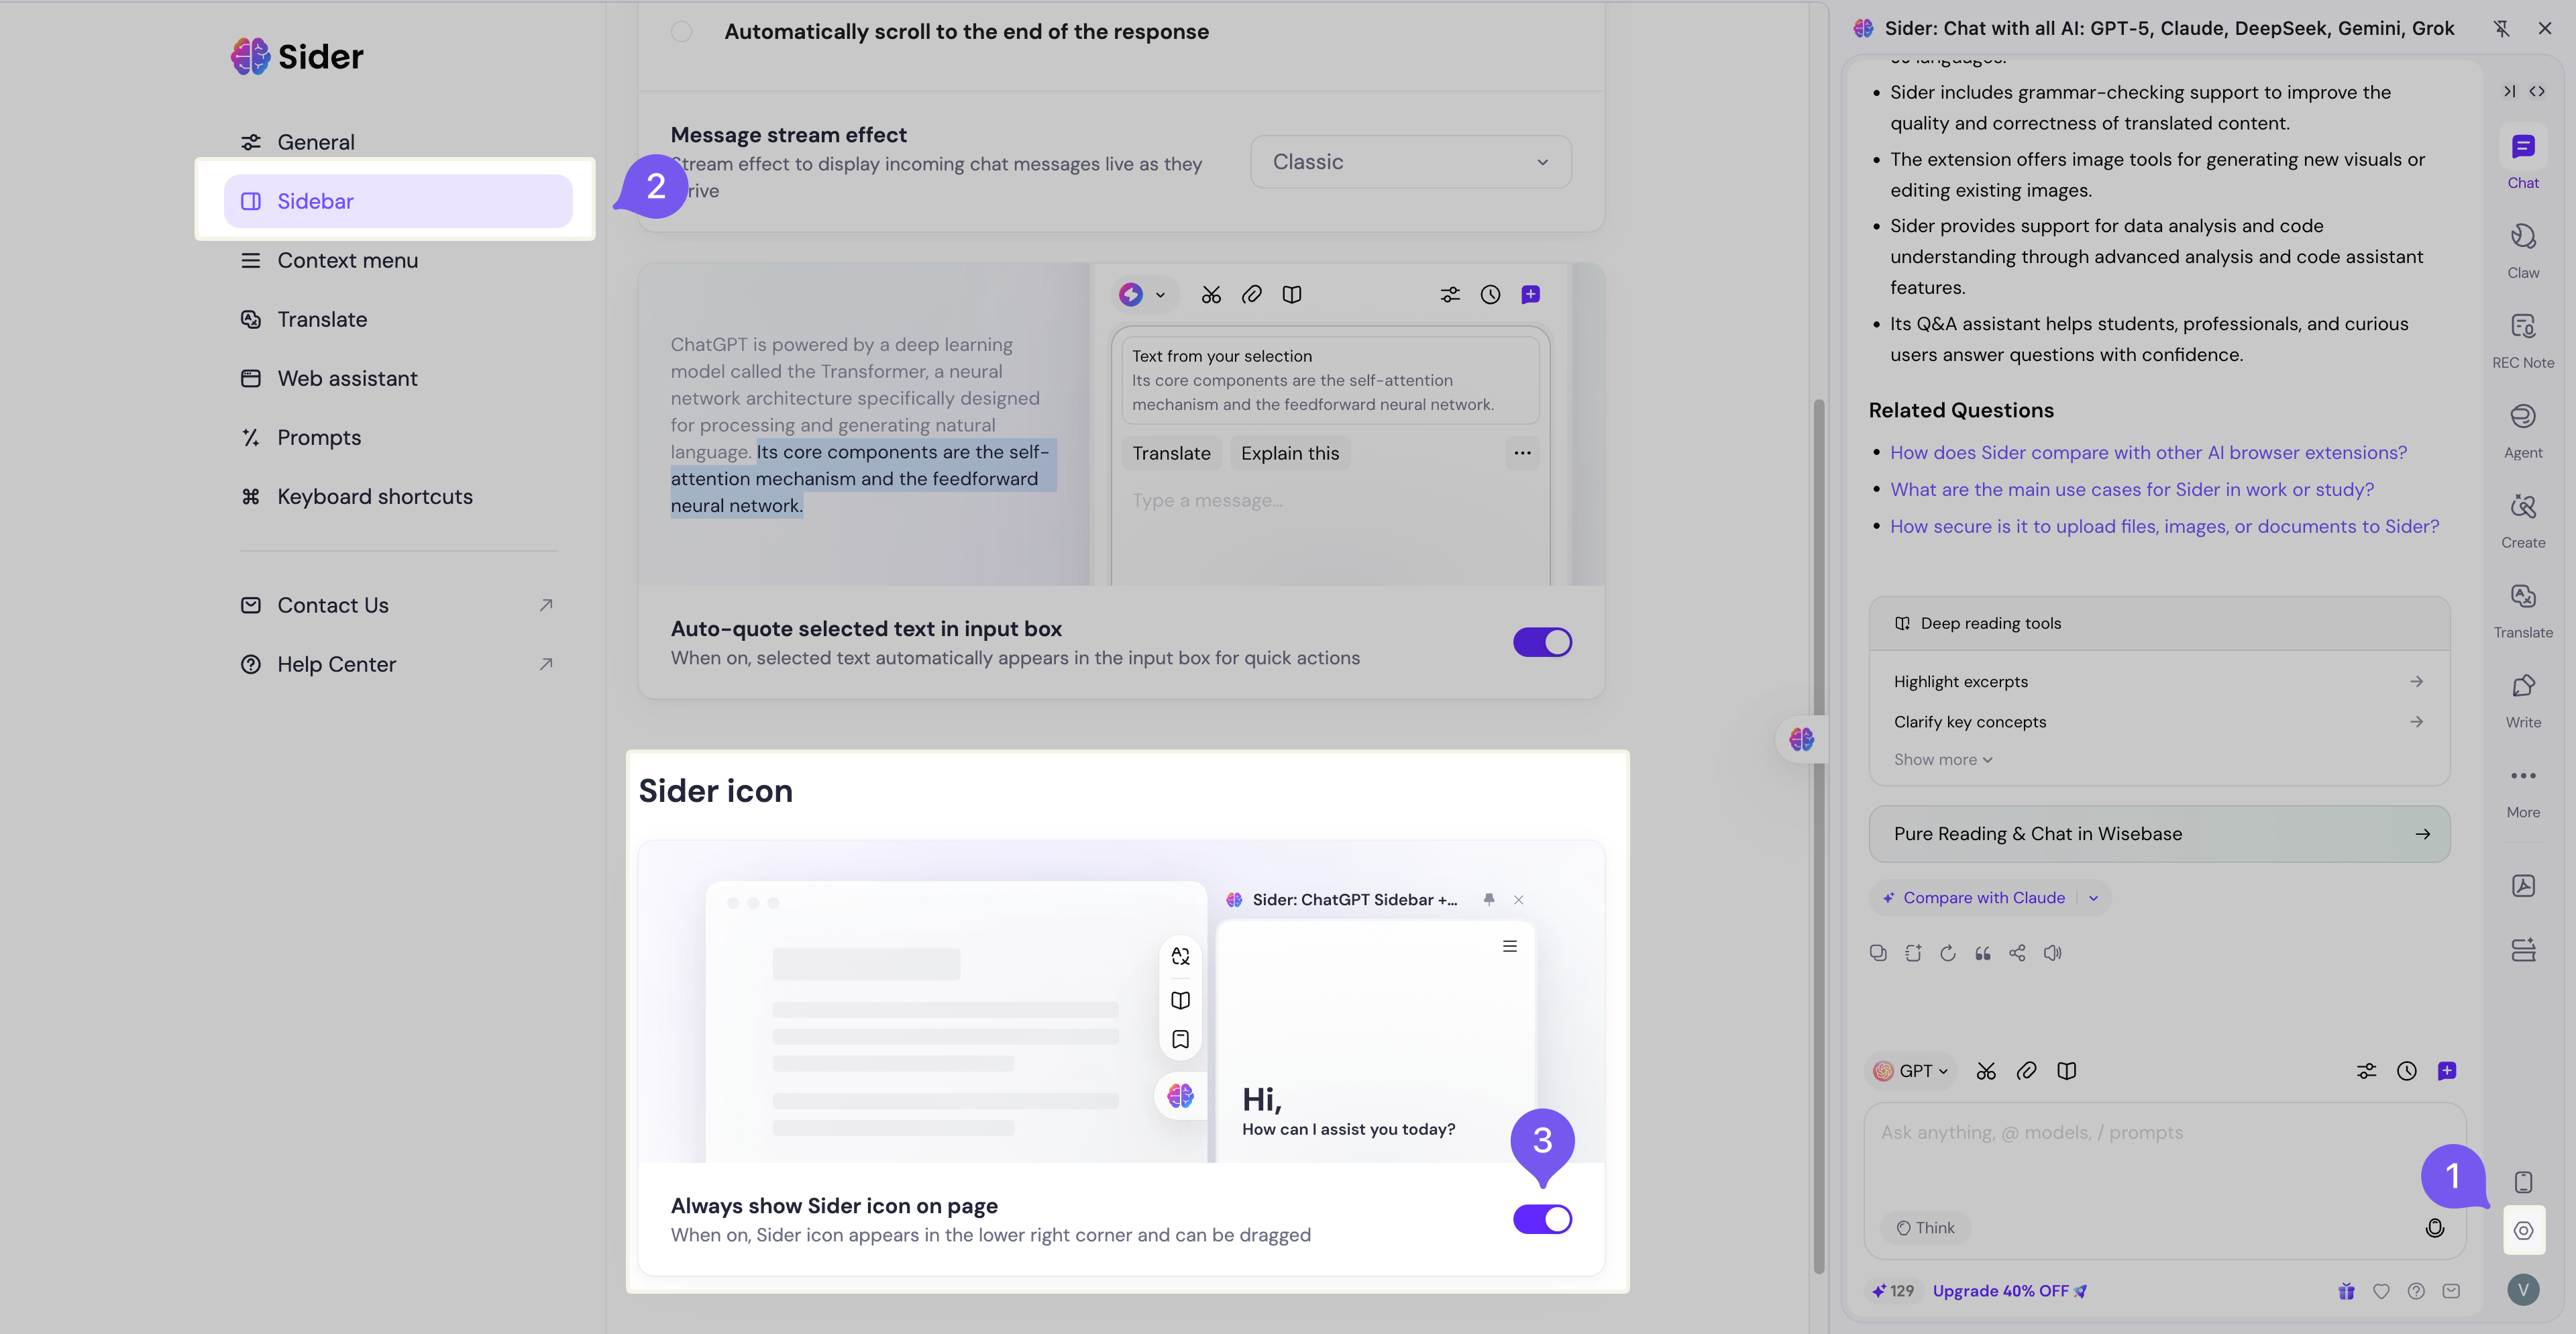Click the Compare with Claude button

tap(1974, 898)
